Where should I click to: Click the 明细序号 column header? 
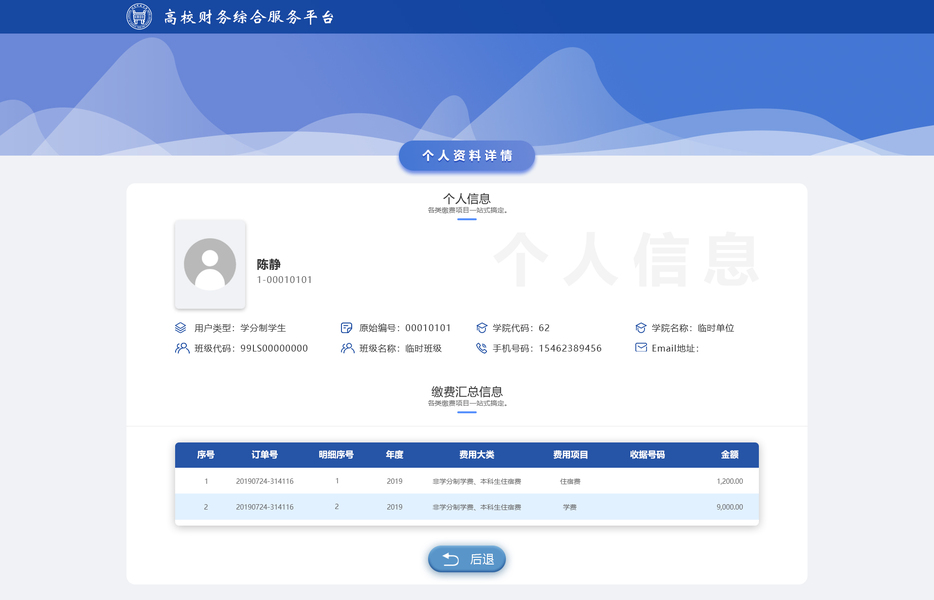pyautogui.click(x=336, y=455)
